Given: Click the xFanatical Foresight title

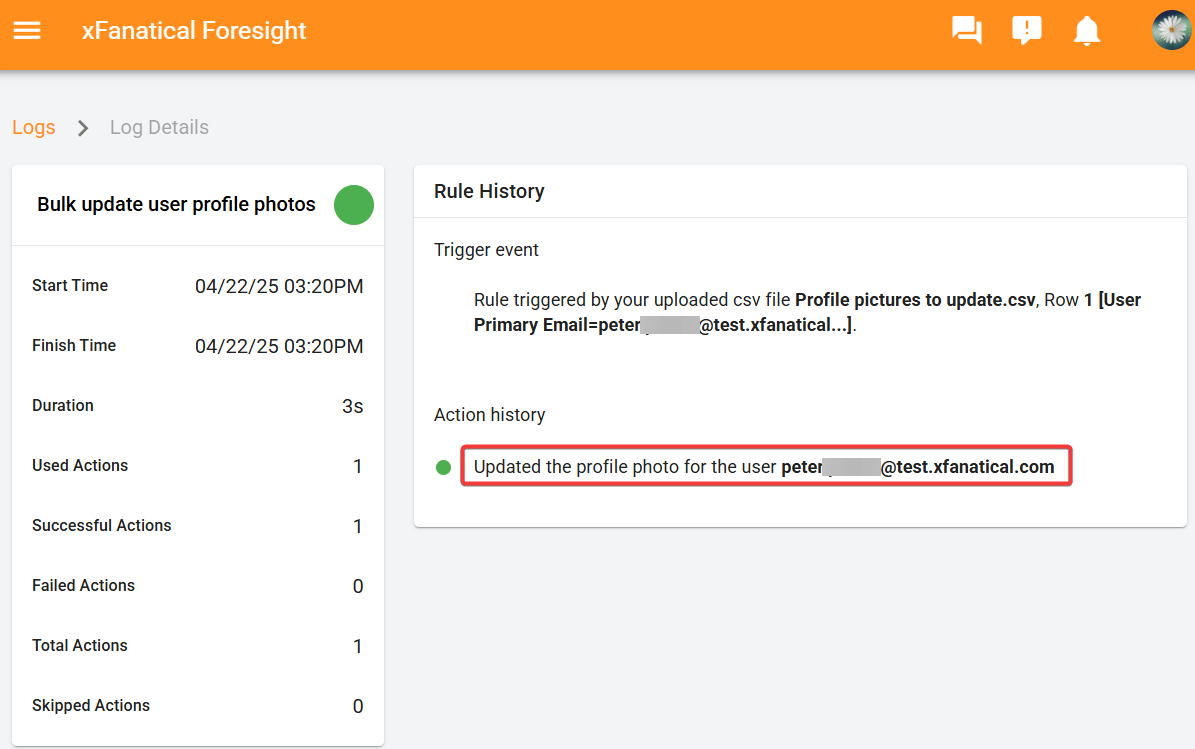Looking at the screenshot, I should (x=194, y=30).
